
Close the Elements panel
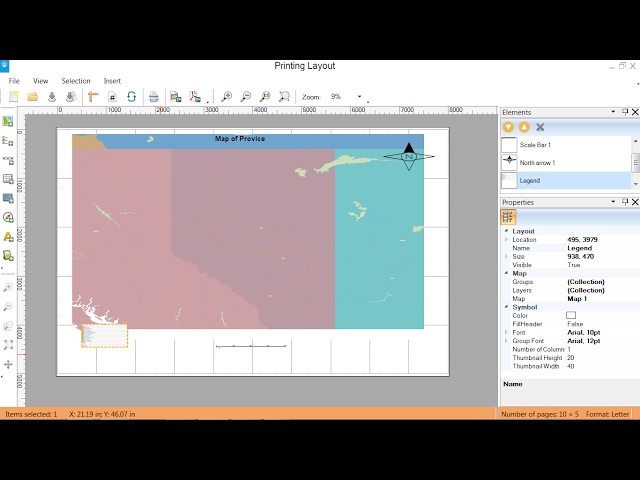click(x=635, y=111)
